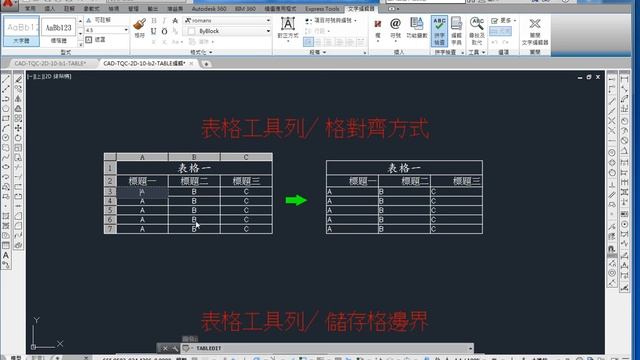
Task: Select the Arc draw tool
Action: (6, 128)
